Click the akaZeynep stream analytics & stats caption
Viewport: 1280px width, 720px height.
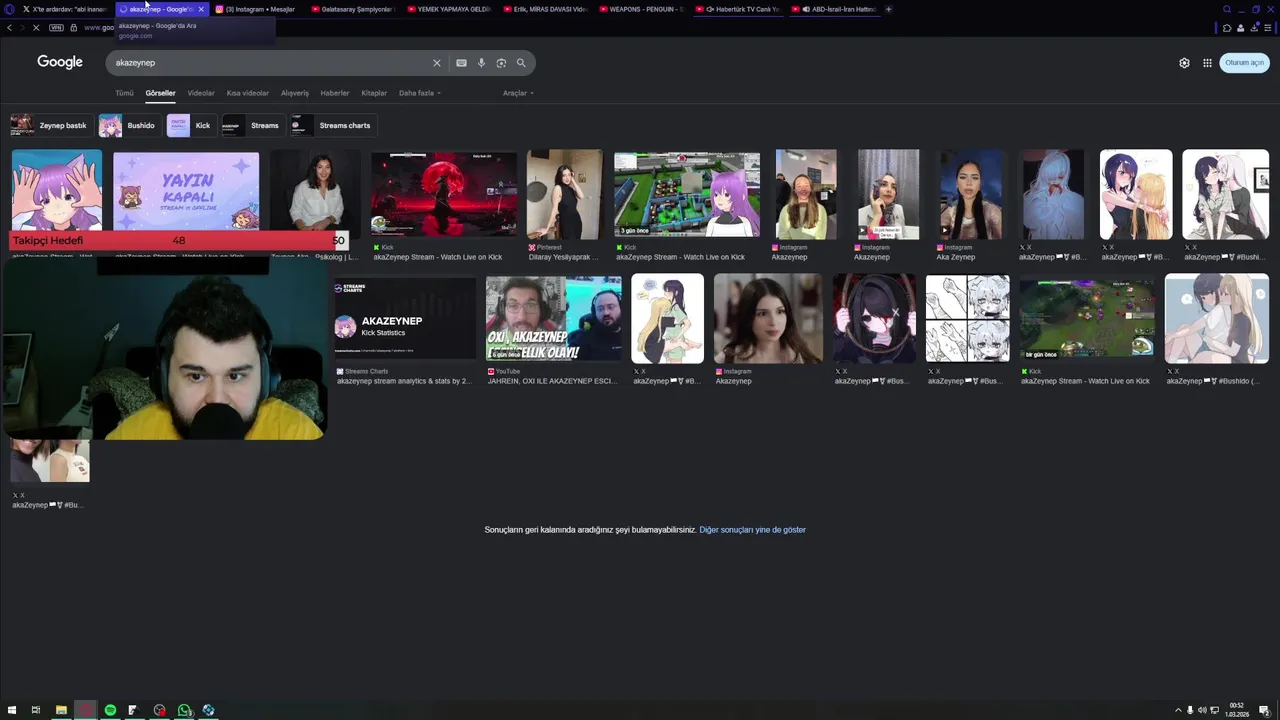click(x=404, y=381)
